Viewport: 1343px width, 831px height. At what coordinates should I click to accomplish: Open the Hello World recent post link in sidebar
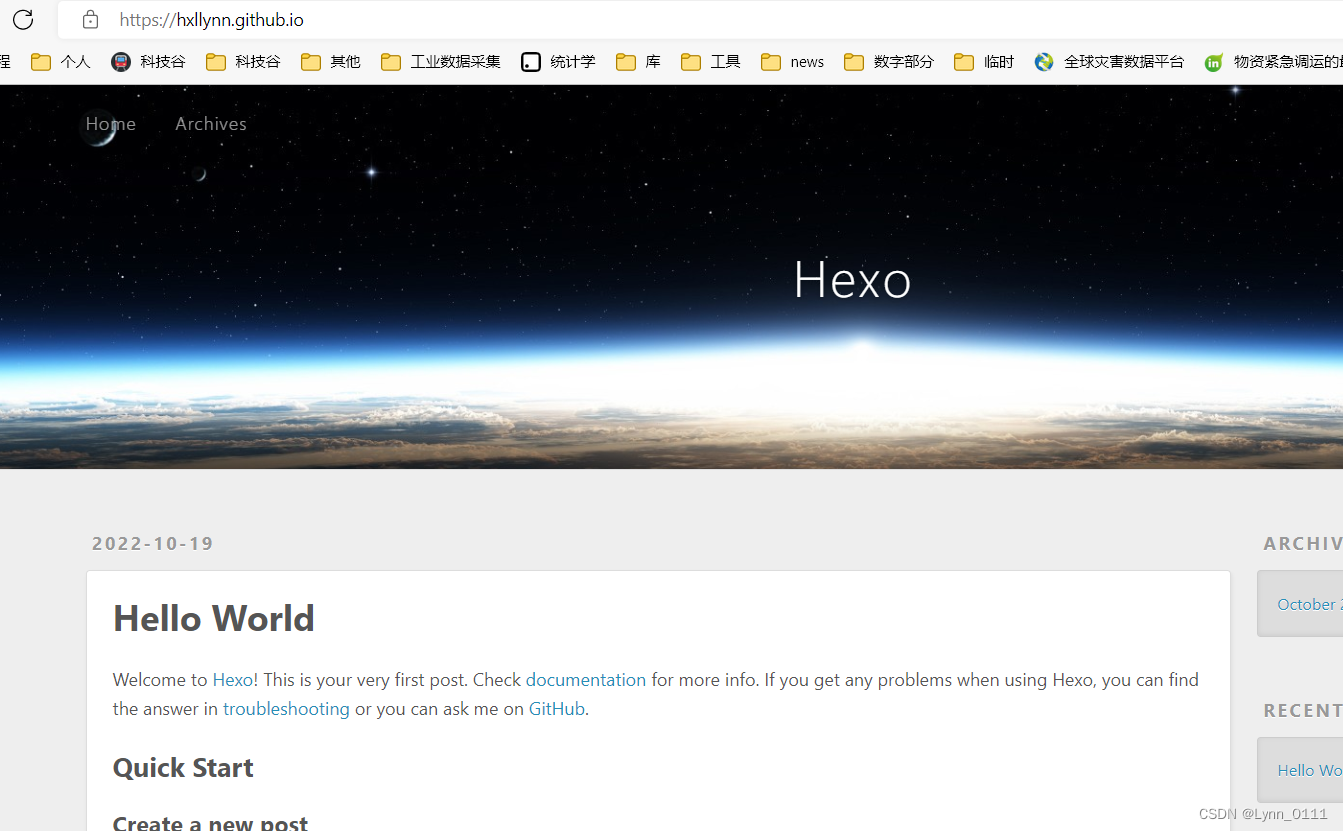point(1310,770)
